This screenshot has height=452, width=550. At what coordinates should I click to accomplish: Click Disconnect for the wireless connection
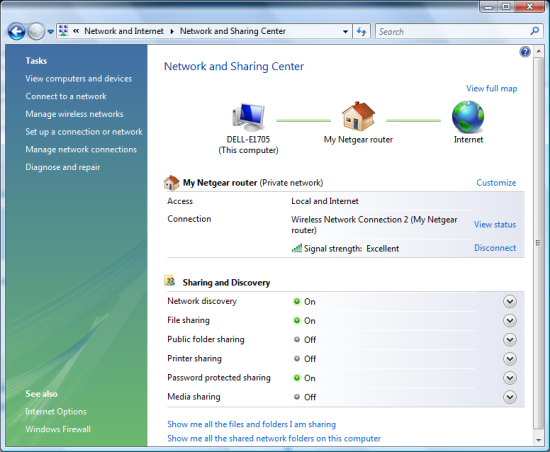coord(495,248)
